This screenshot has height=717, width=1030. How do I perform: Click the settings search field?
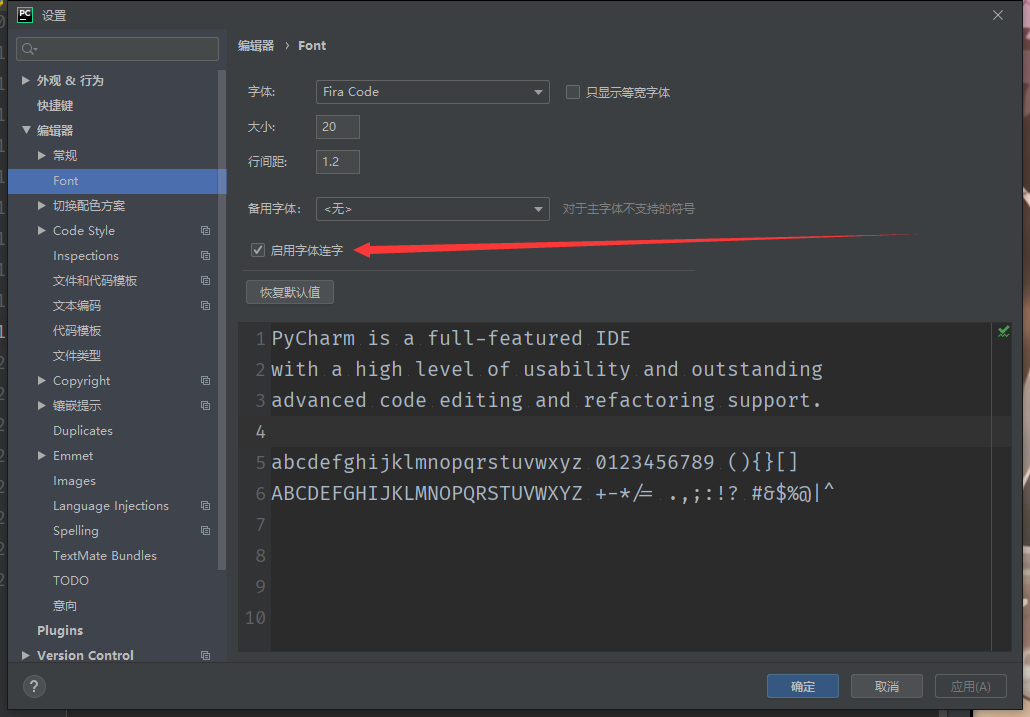tap(118, 49)
